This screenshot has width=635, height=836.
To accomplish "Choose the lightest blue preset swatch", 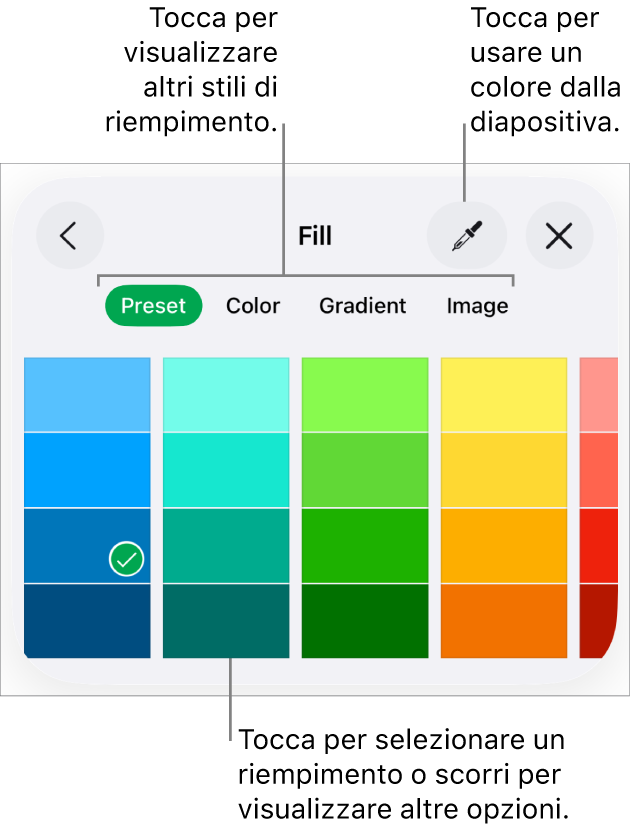I will (x=87, y=395).
